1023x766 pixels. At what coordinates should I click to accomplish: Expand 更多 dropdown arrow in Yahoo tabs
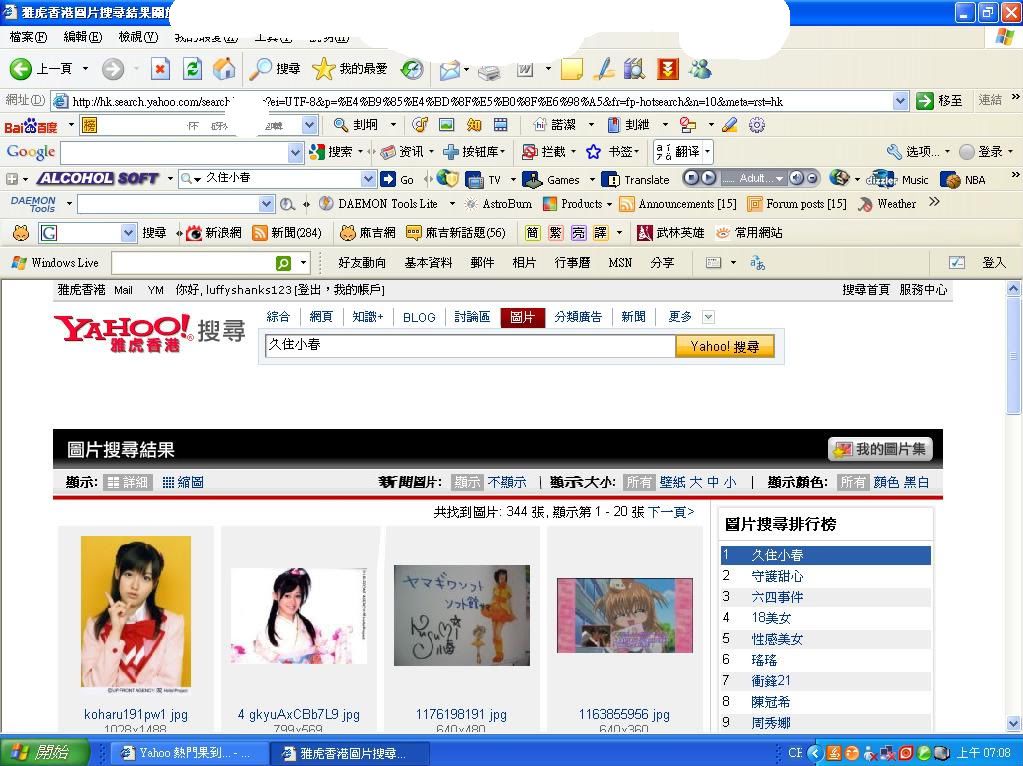(x=709, y=317)
